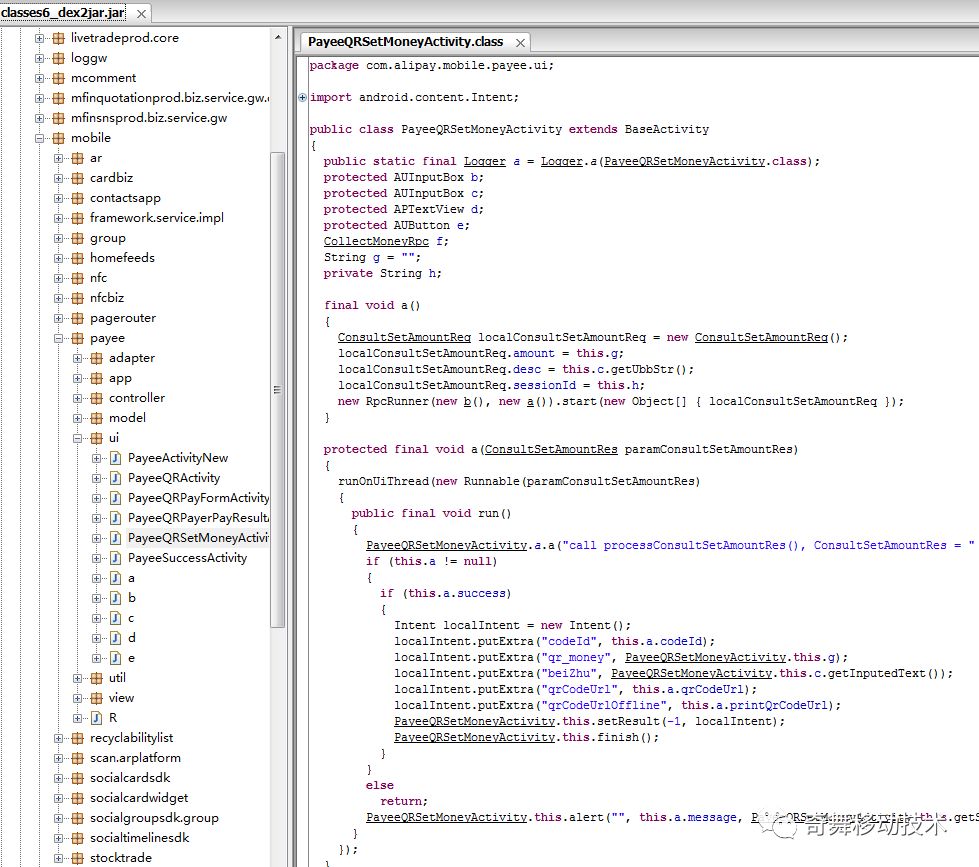Click the PayeeQRActivity class file icon

pos(116,478)
